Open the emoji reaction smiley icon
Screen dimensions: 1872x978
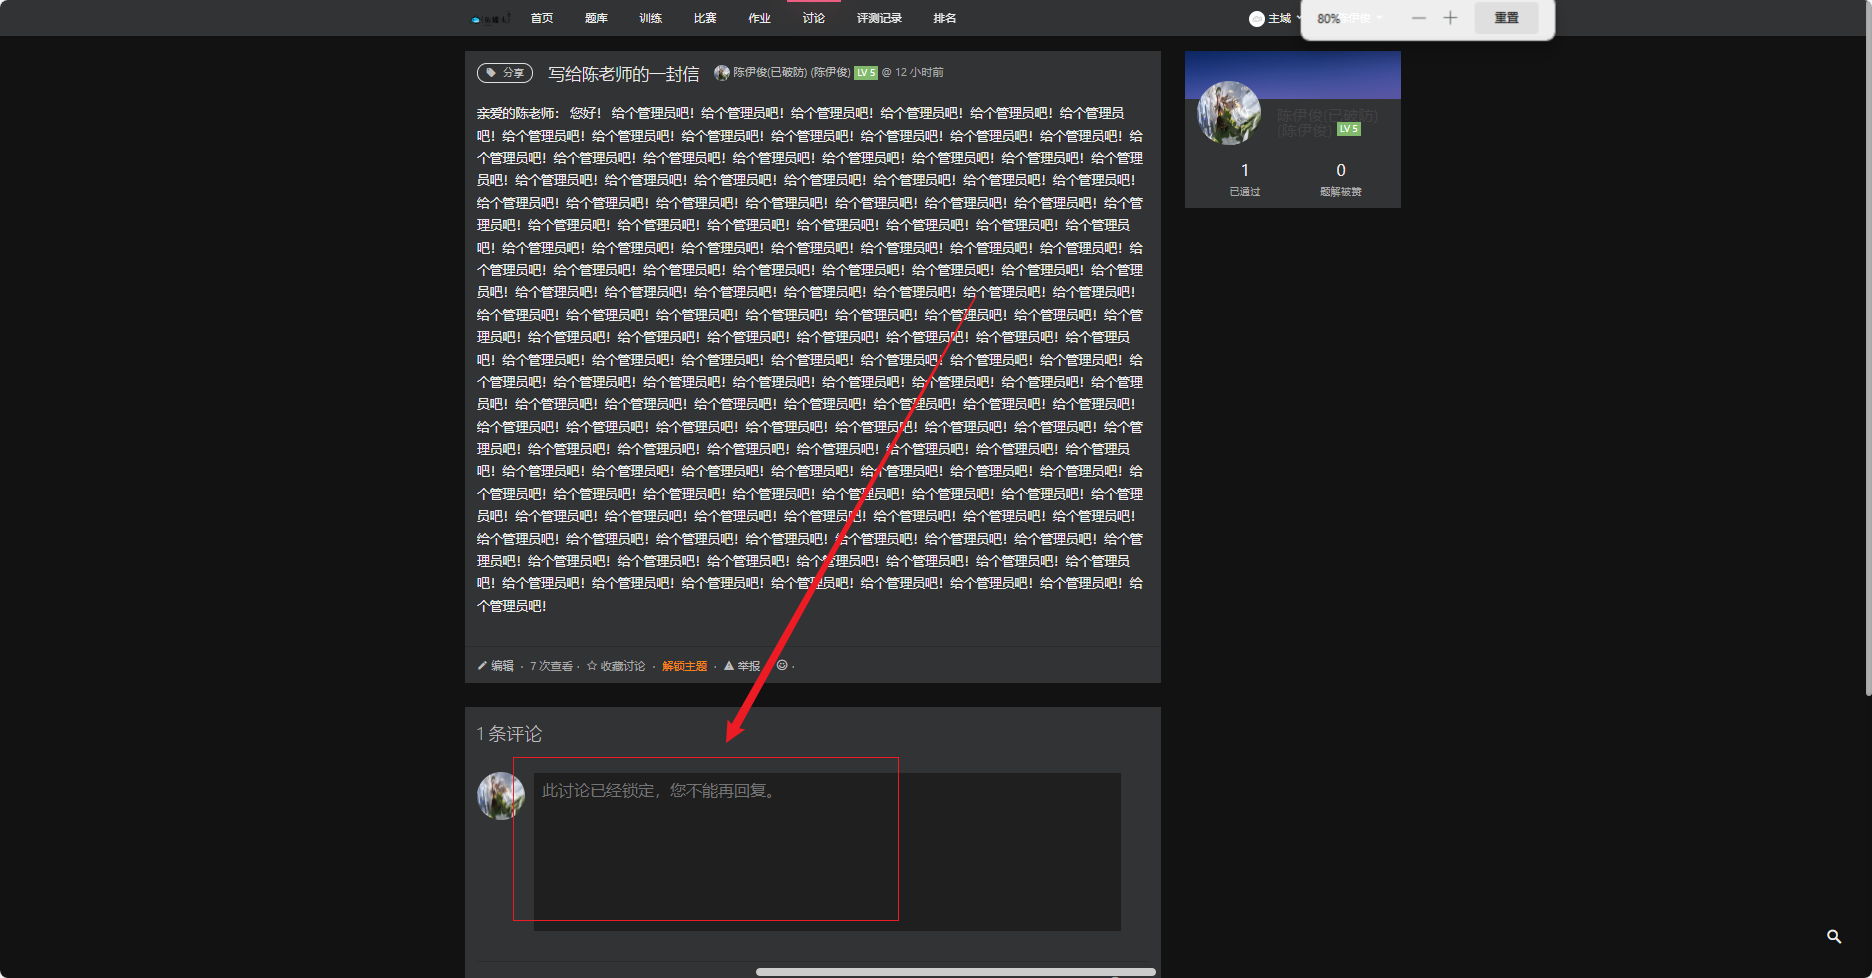tap(782, 665)
